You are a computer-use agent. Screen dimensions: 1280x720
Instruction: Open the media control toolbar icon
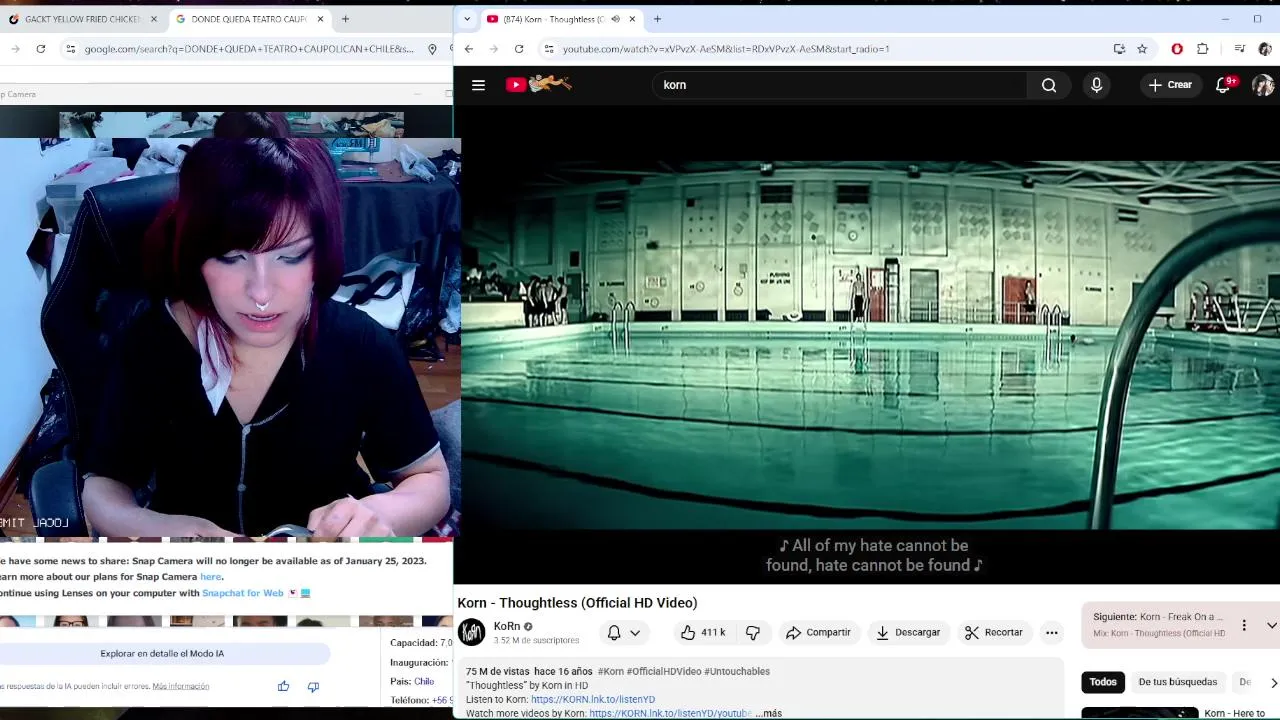(x=1239, y=49)
